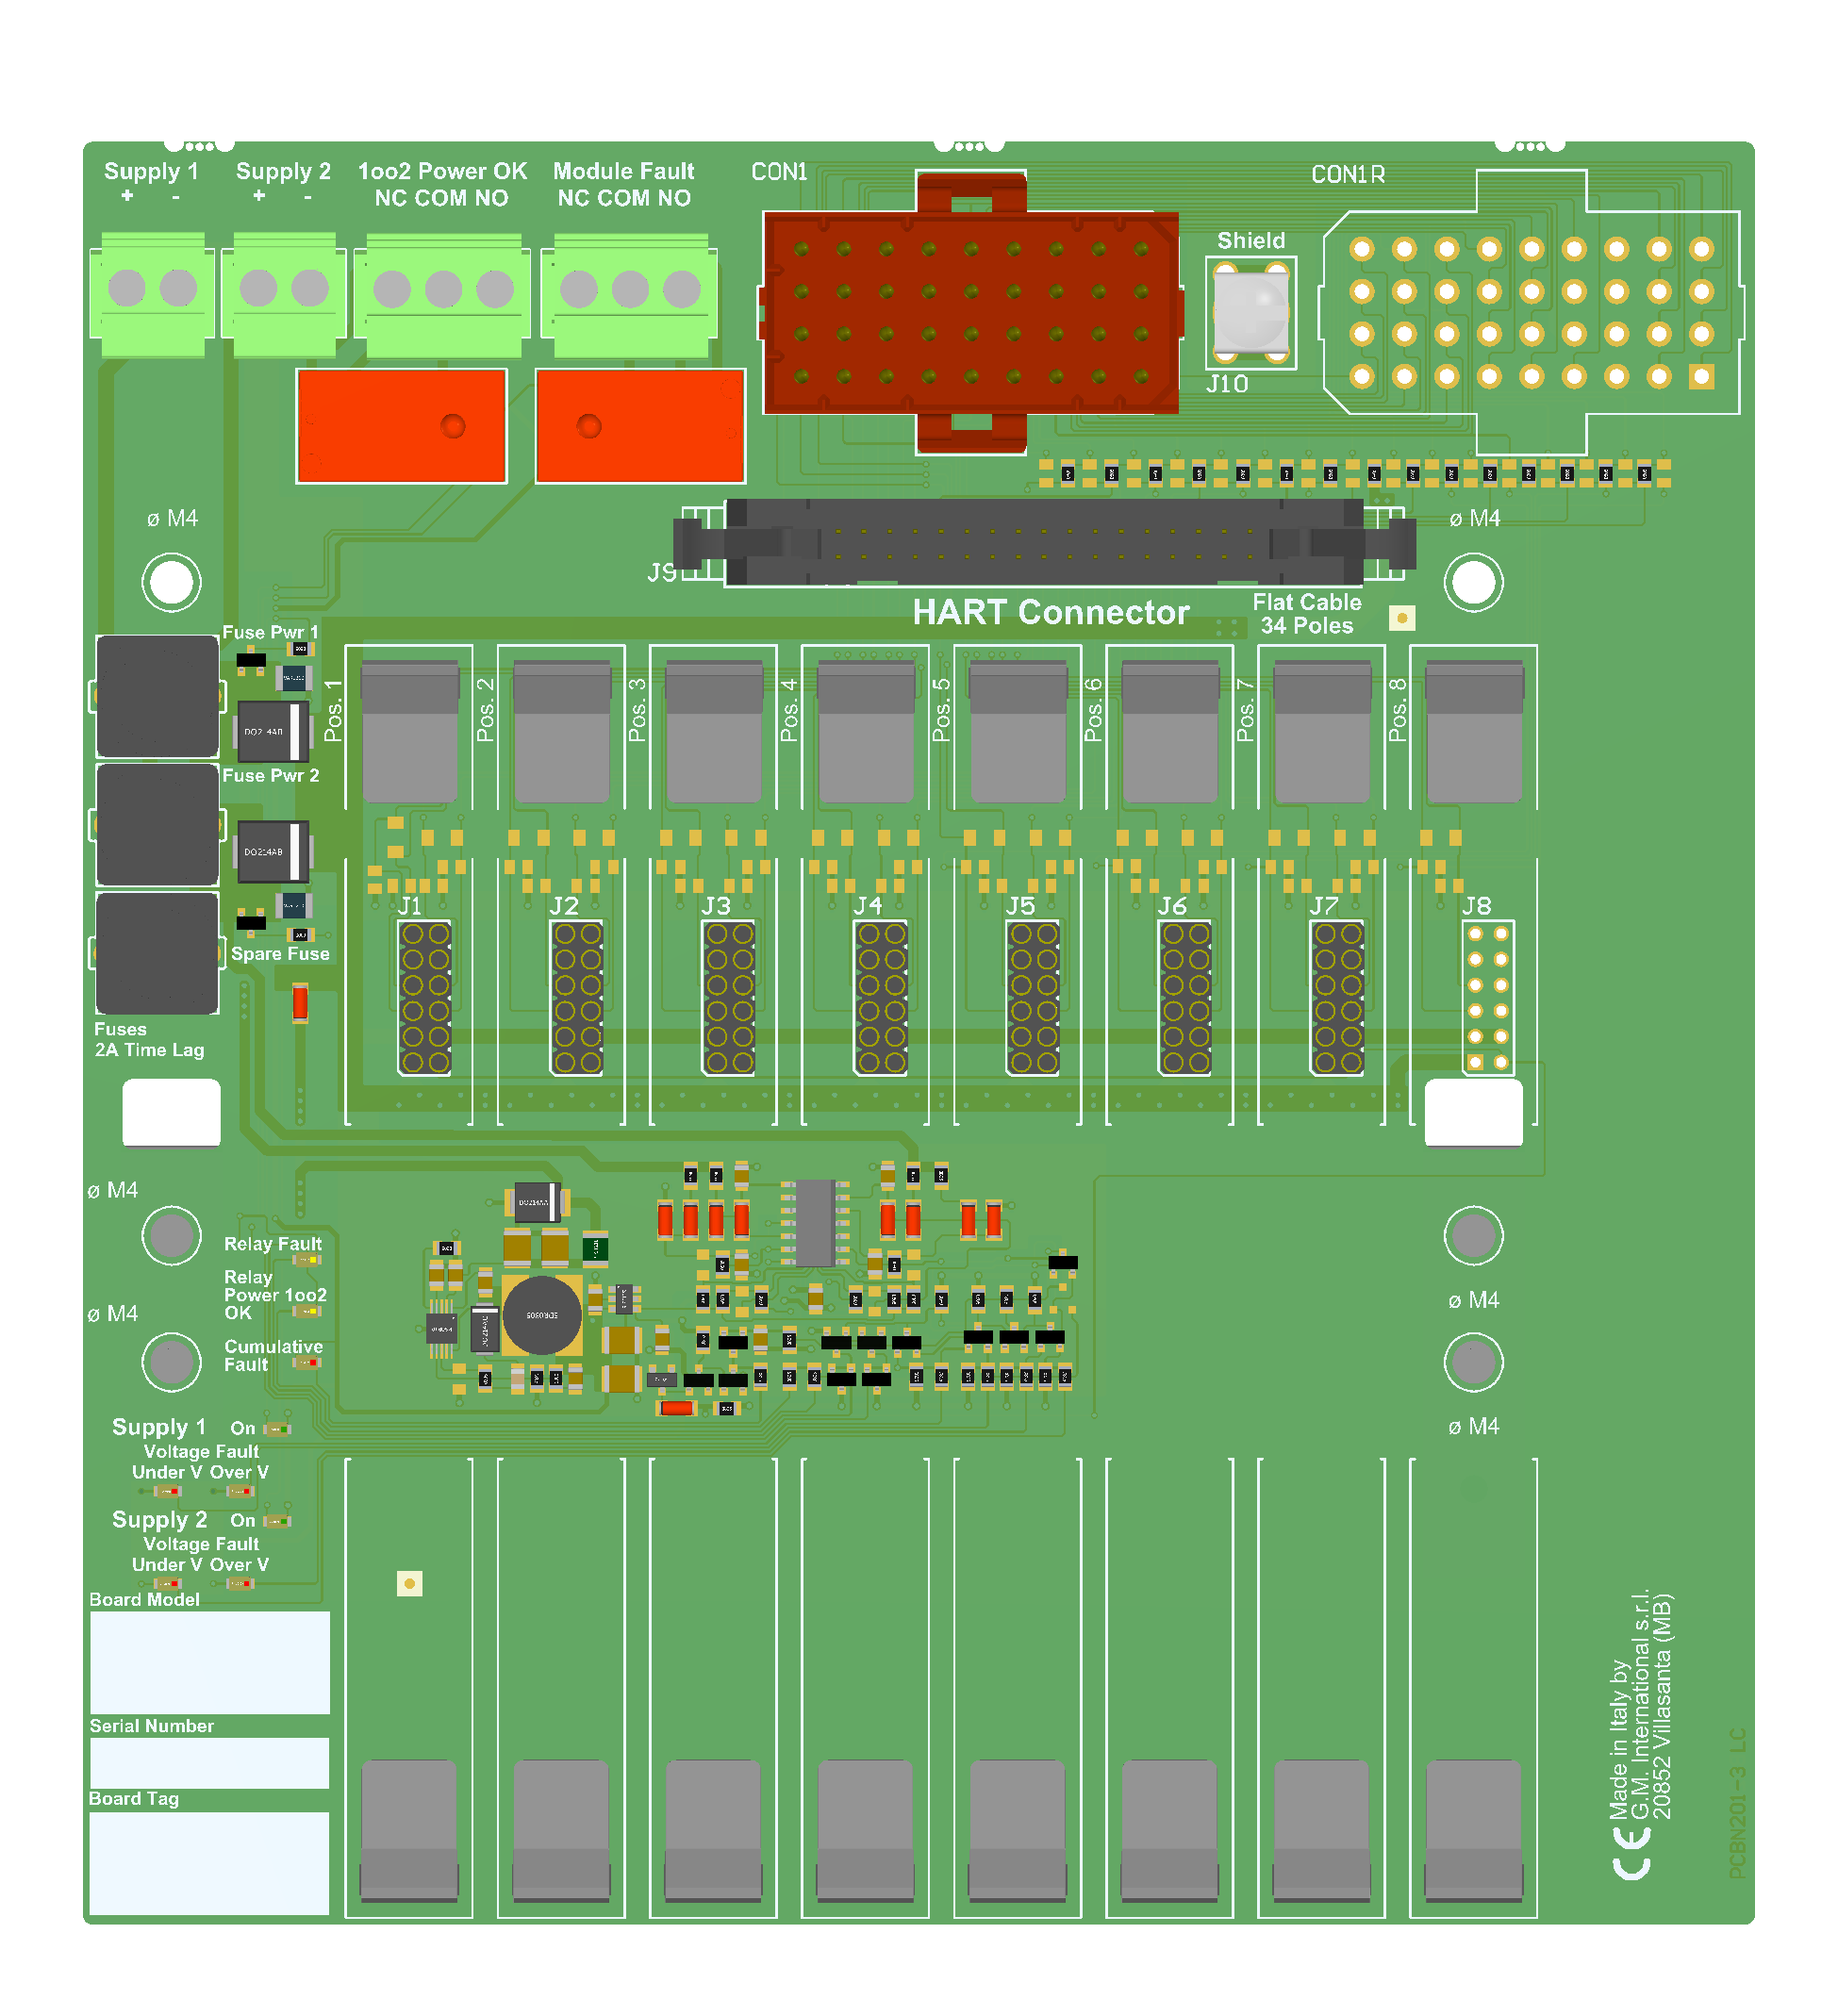
Task: Click the right orange relay block
Action: coord(640,426)
